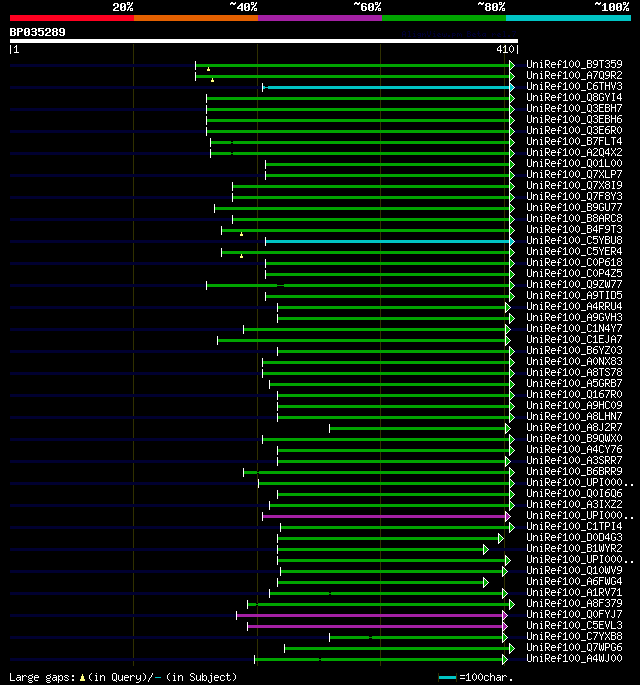Select the UniRef100_Q01L00 label
The height and width of the screenshot is (685, 640).
click(574, 163)
